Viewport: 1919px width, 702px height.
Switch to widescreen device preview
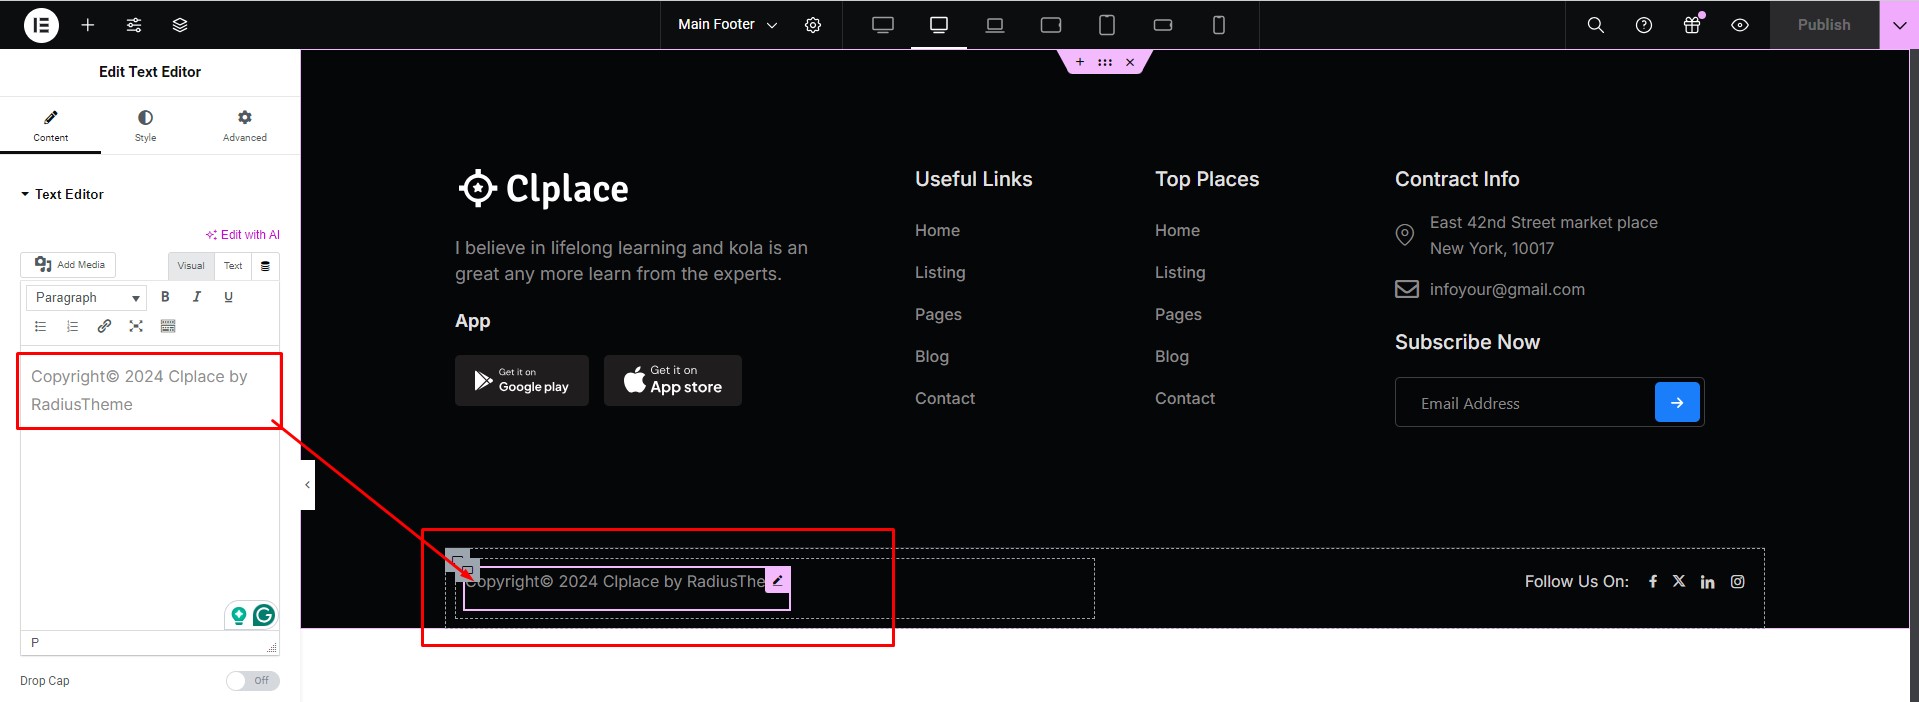point(883,25)
